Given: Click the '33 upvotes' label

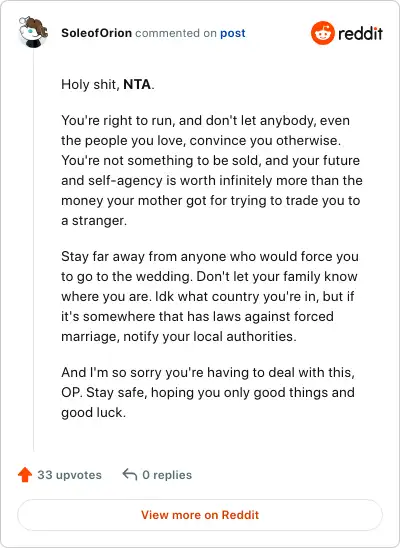Looking at the screenshot, I should point(70,475).
